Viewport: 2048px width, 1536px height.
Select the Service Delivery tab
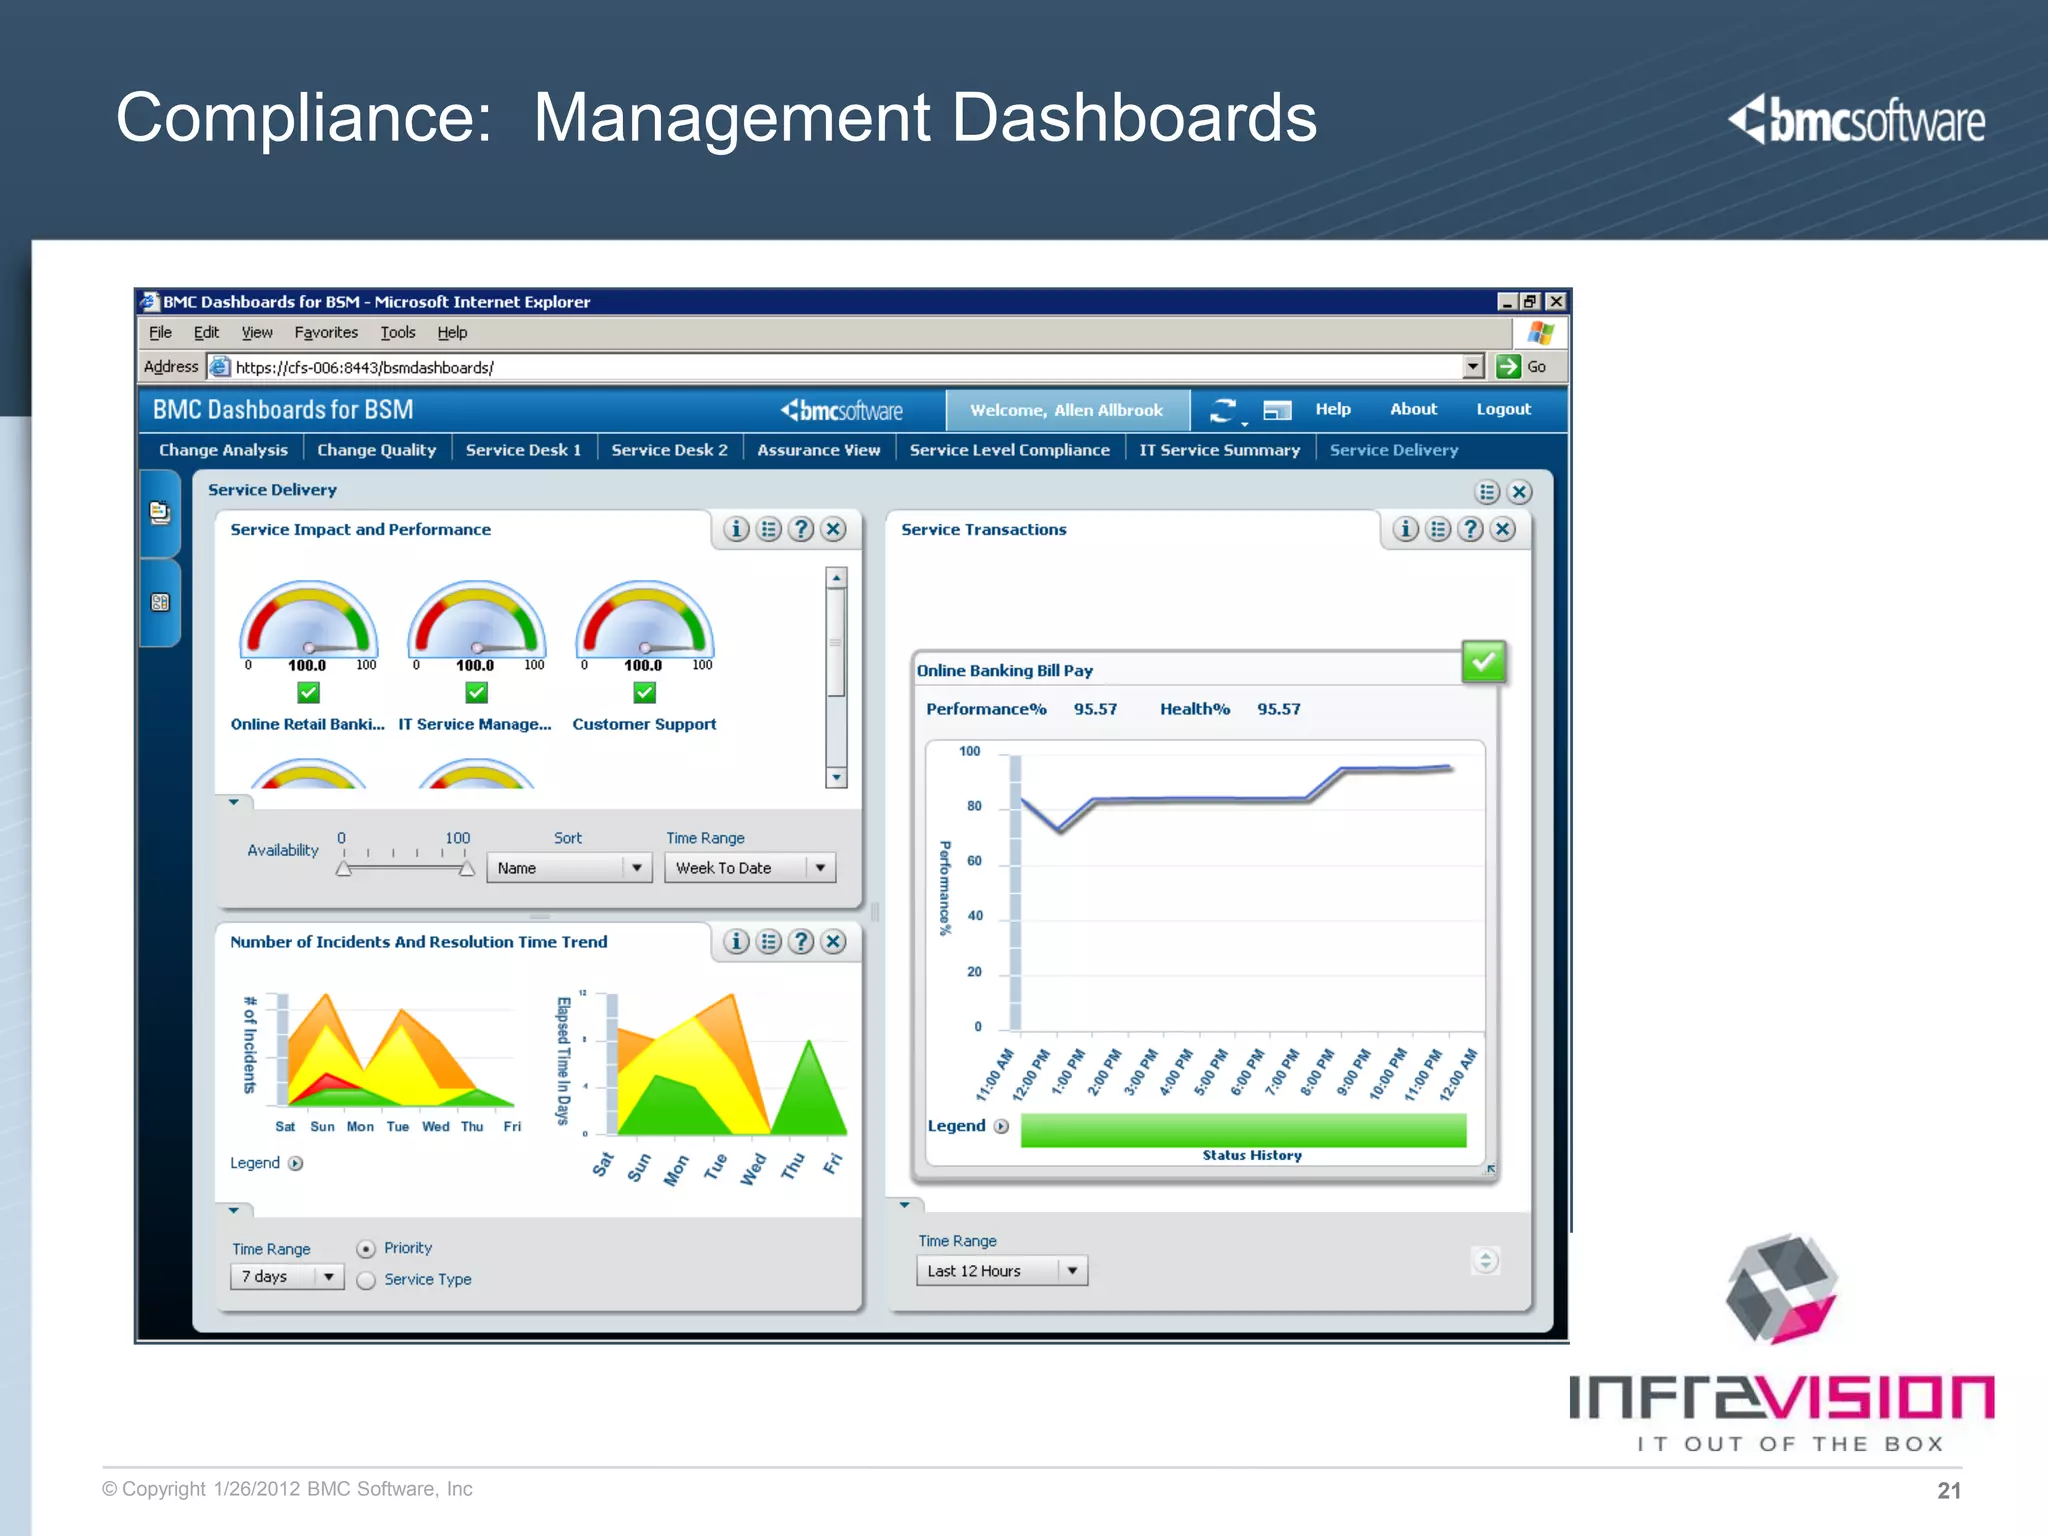click(1394, 450)
